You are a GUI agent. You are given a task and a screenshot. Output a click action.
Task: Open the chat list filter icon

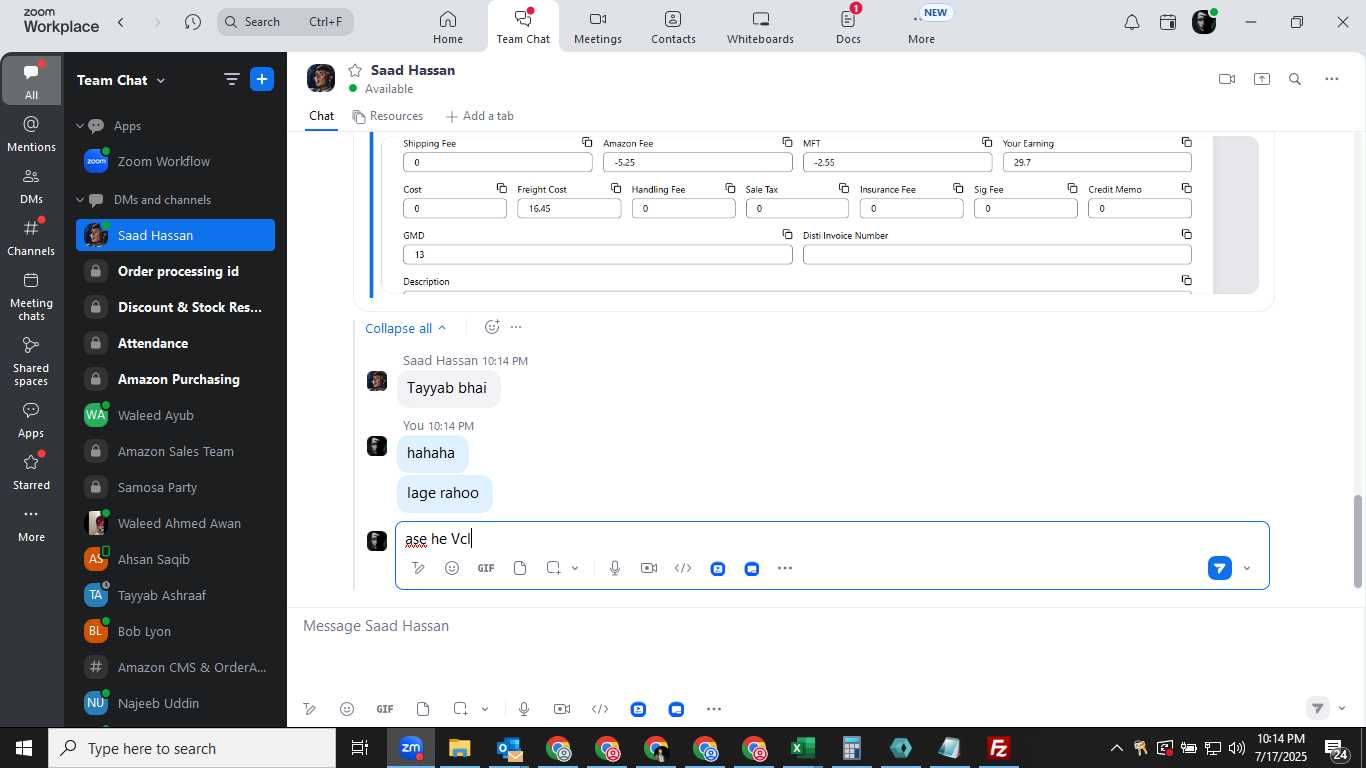tap(231, 80)
